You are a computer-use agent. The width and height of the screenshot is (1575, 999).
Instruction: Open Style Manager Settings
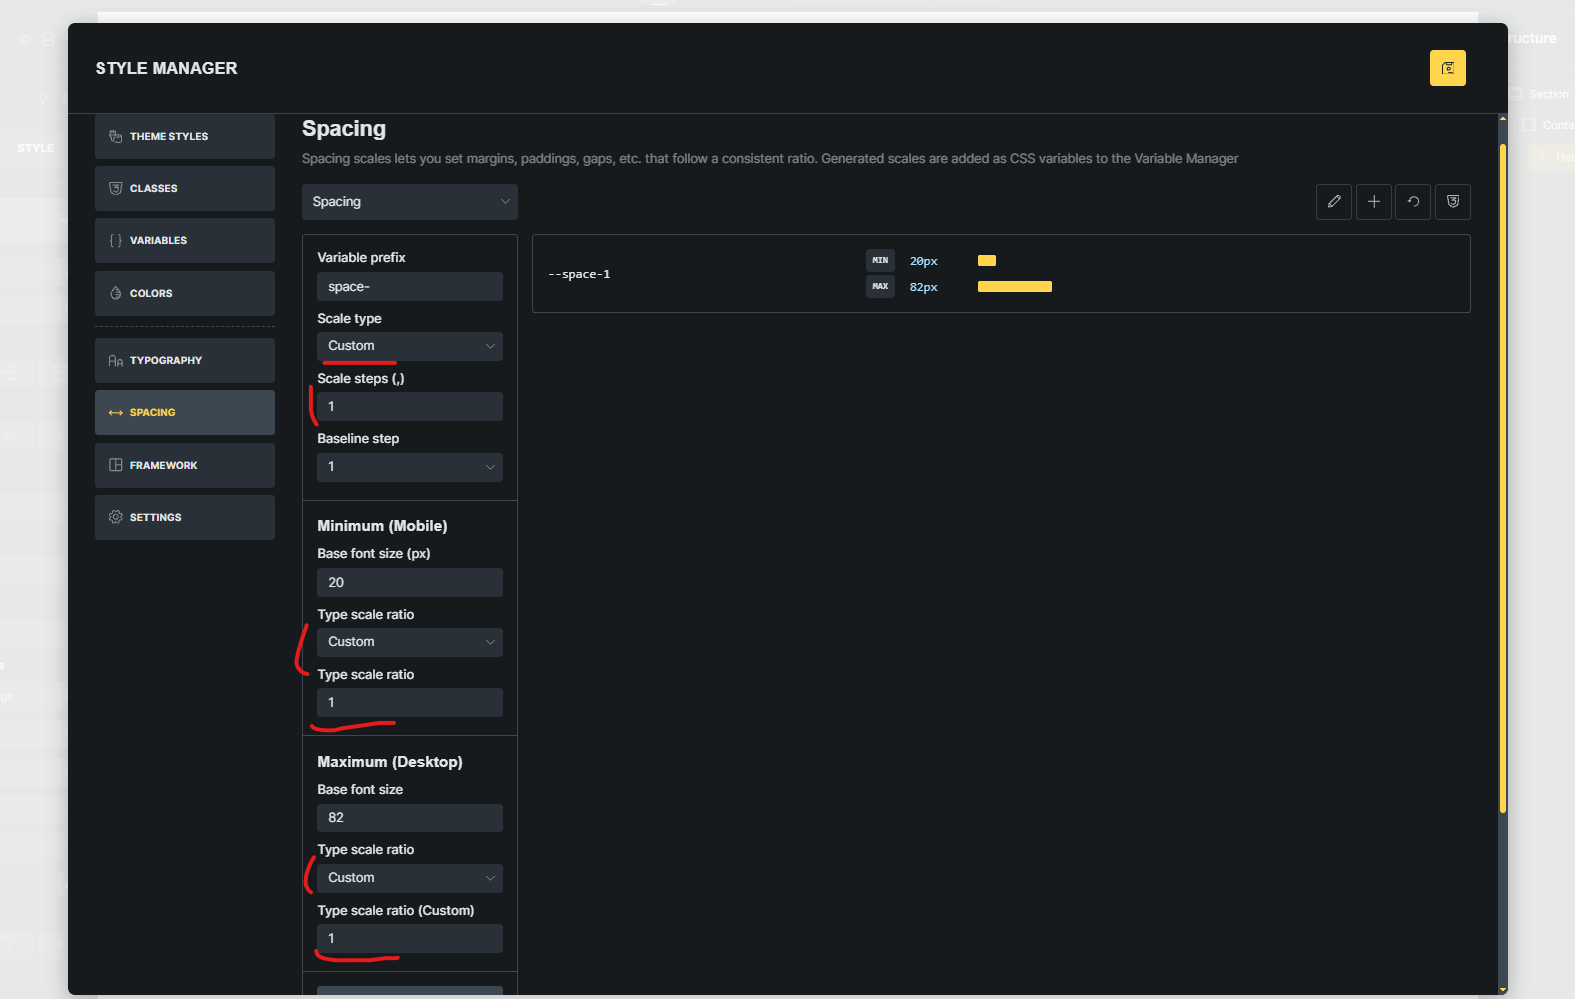[185, 517]
